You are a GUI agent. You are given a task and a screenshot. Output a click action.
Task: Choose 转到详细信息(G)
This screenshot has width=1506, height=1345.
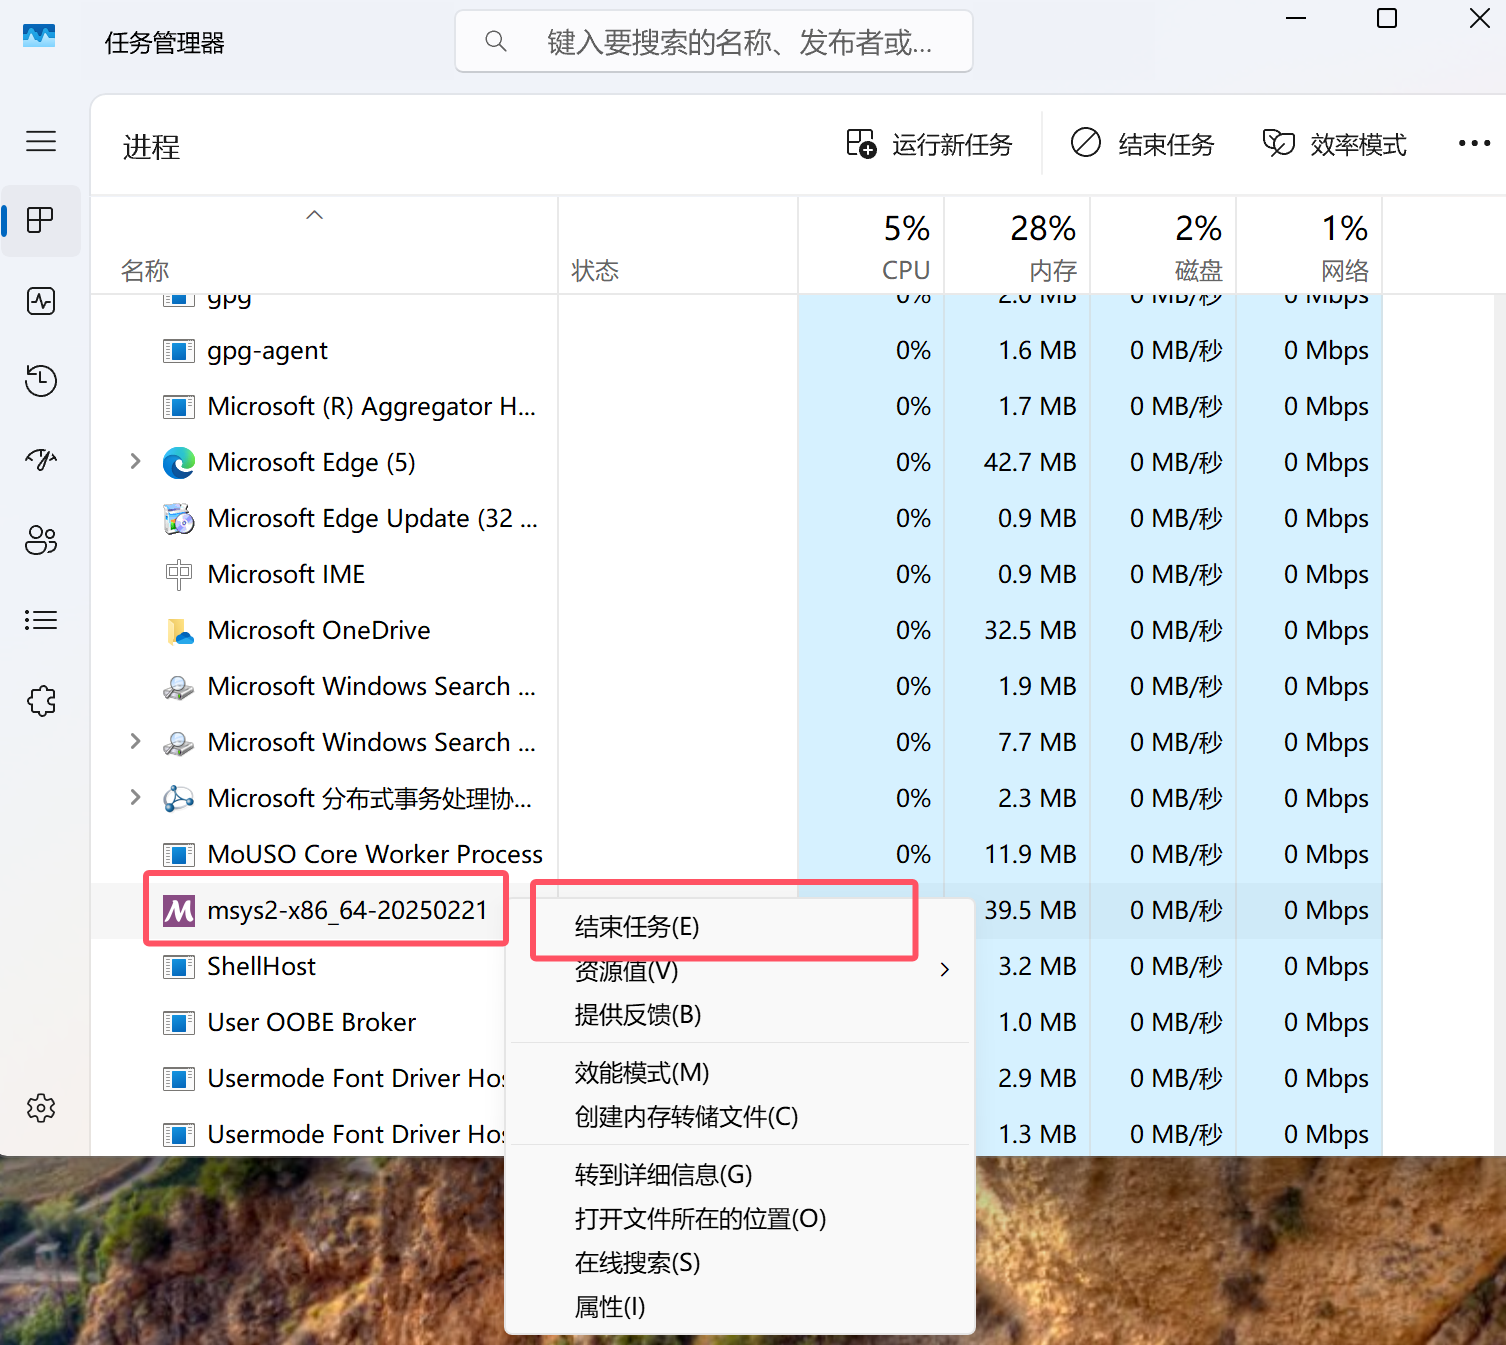pos(740,1175)
